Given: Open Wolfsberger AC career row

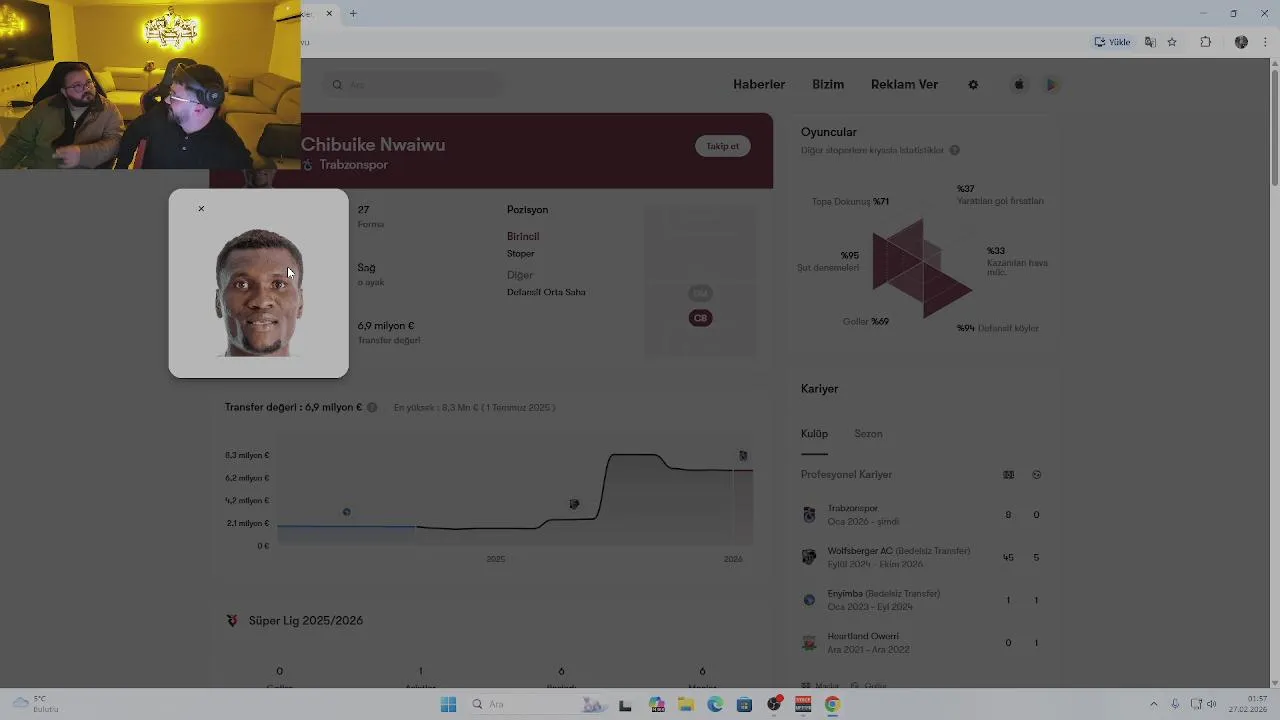Looking at the screenshot, I should point(924,557).
